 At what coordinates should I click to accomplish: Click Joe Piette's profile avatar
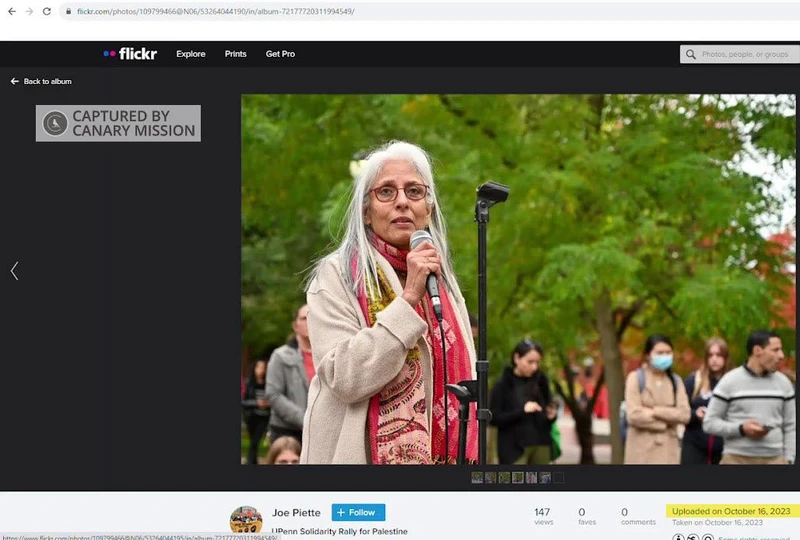246,520
